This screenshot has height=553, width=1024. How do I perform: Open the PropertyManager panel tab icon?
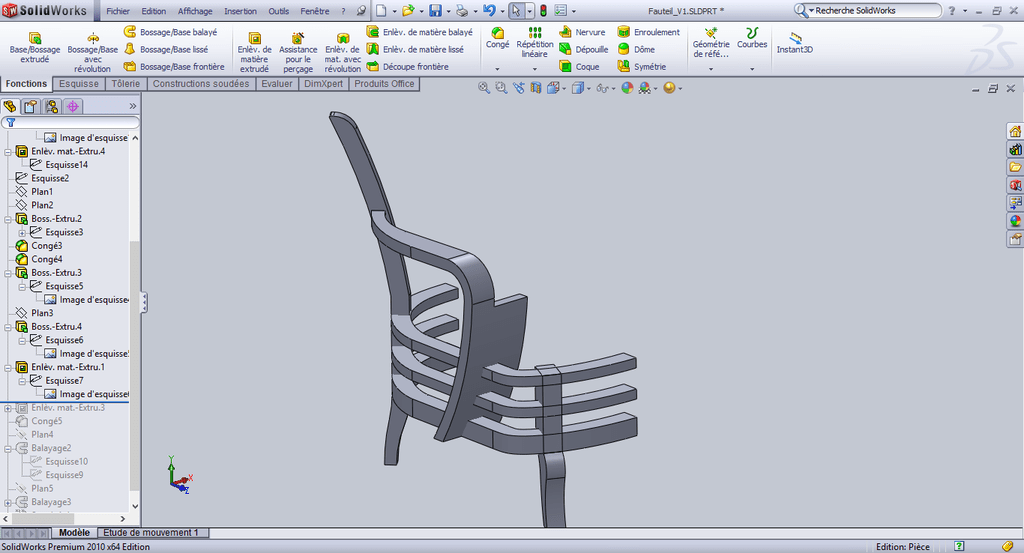click(x=30, y=106)
